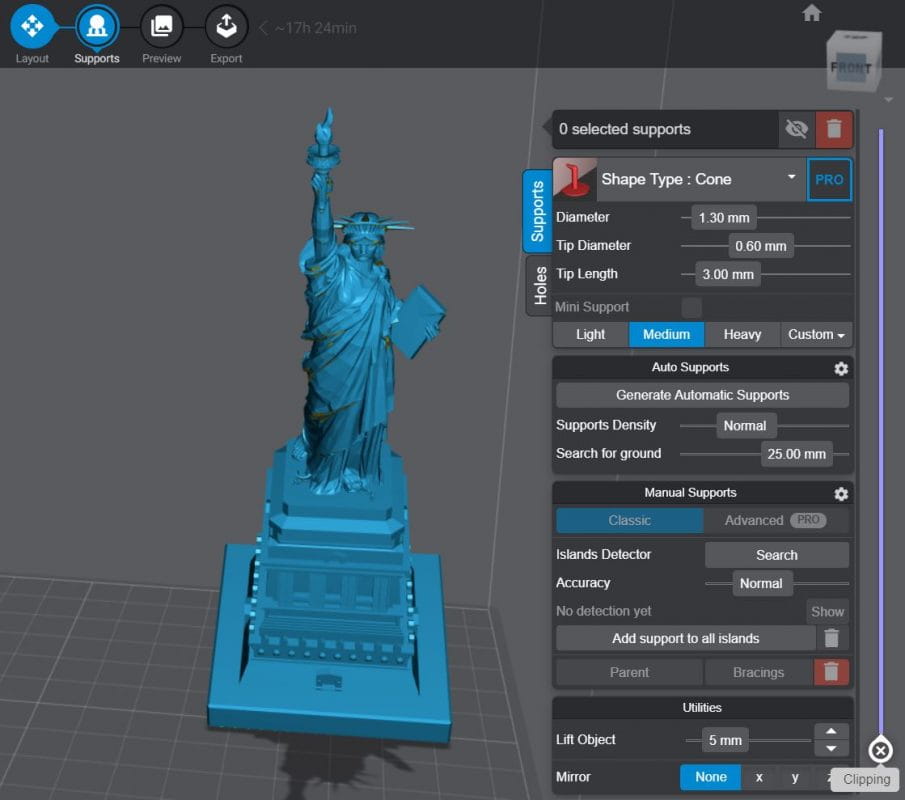
Task: Open Auto Supports settings gear
Action: point(841,368)
